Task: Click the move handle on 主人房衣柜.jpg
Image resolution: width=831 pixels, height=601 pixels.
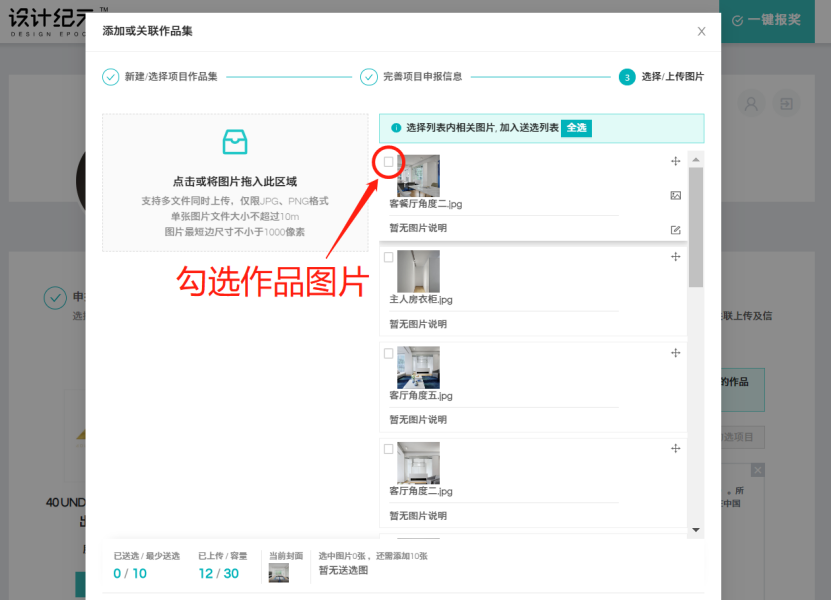Action: [675, 257]
